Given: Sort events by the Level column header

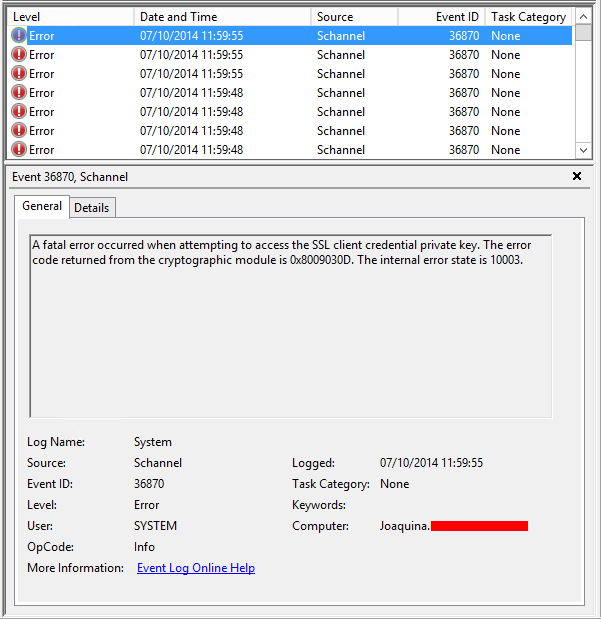Looking at the screenshot, I should [71, 17].
